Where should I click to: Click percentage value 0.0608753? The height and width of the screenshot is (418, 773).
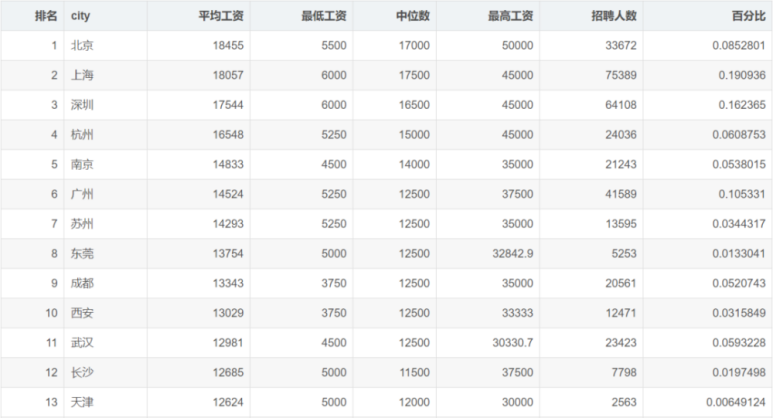739,135
